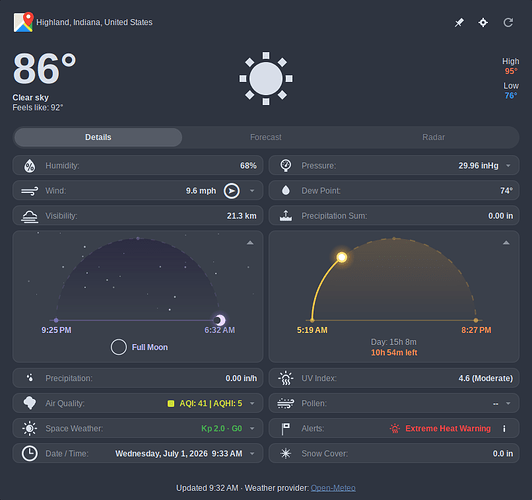Click the alert info icon
The height and width of the screenshot is (500, 532).
click(504, 429)
